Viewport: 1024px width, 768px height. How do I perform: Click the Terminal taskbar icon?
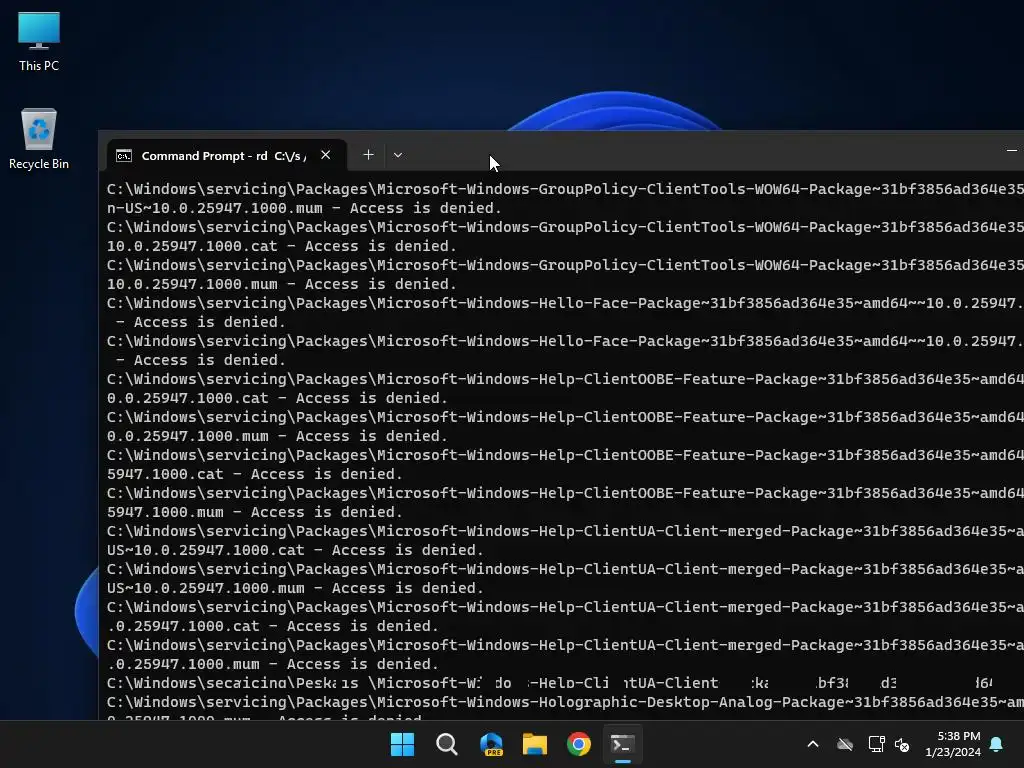coord(622,744)
